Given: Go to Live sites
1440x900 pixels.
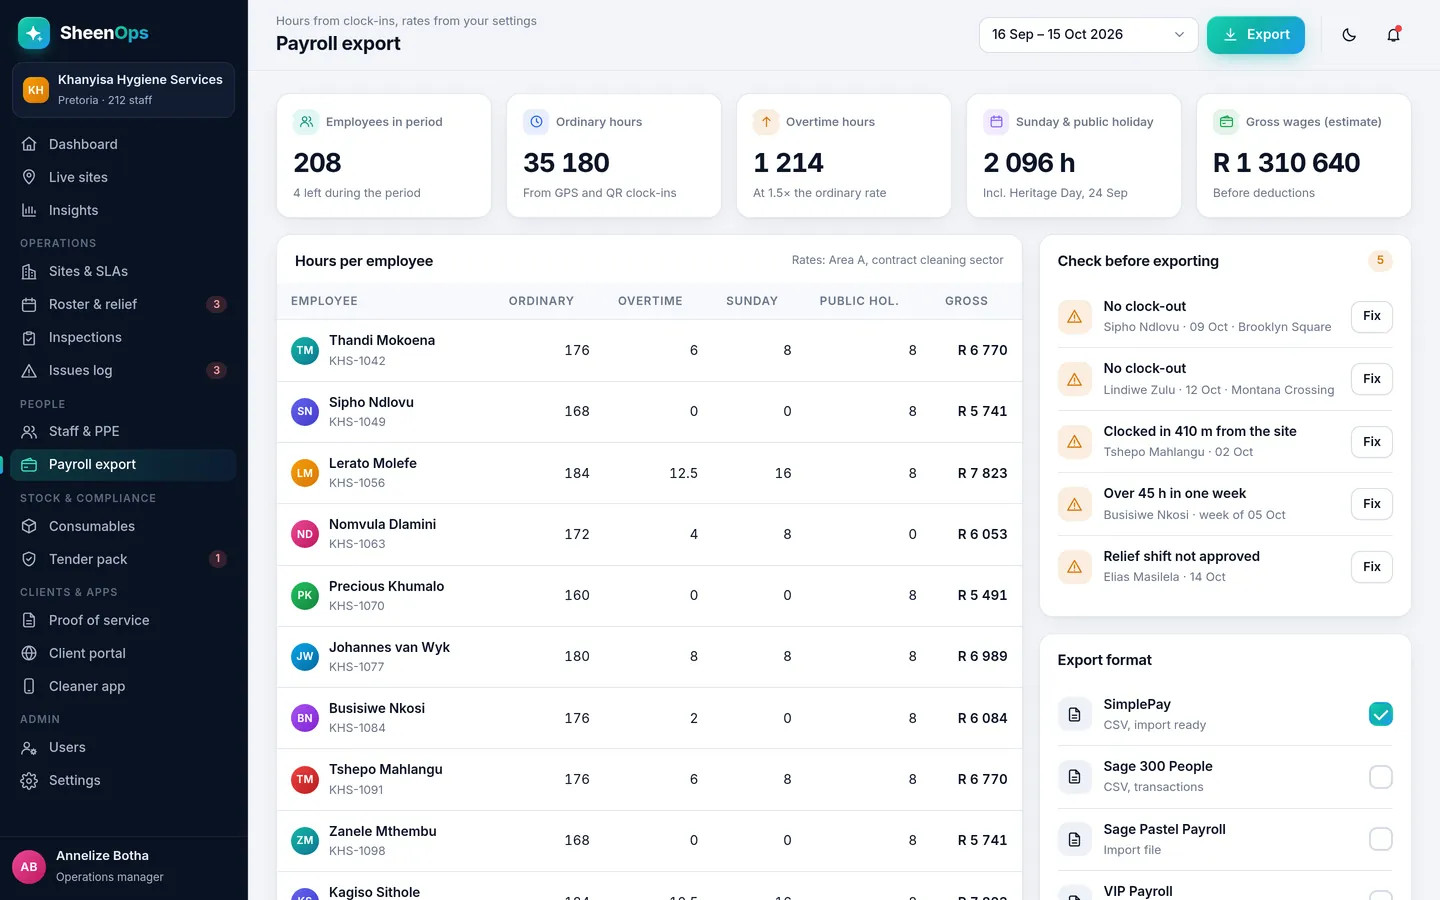Looking at the screenshot, I should tap(123, 177).
